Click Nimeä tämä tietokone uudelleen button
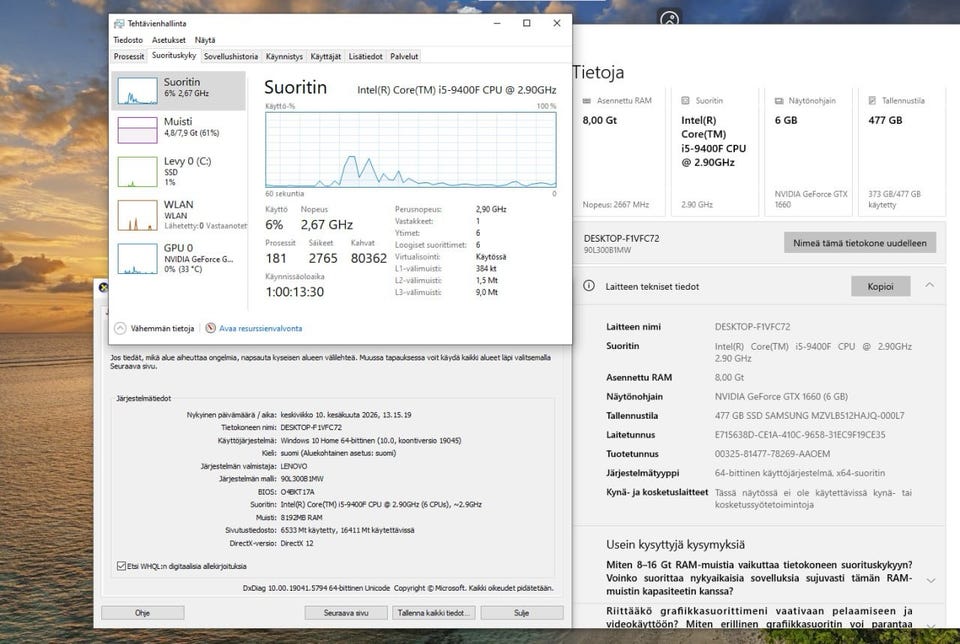 tap(860, 242)
